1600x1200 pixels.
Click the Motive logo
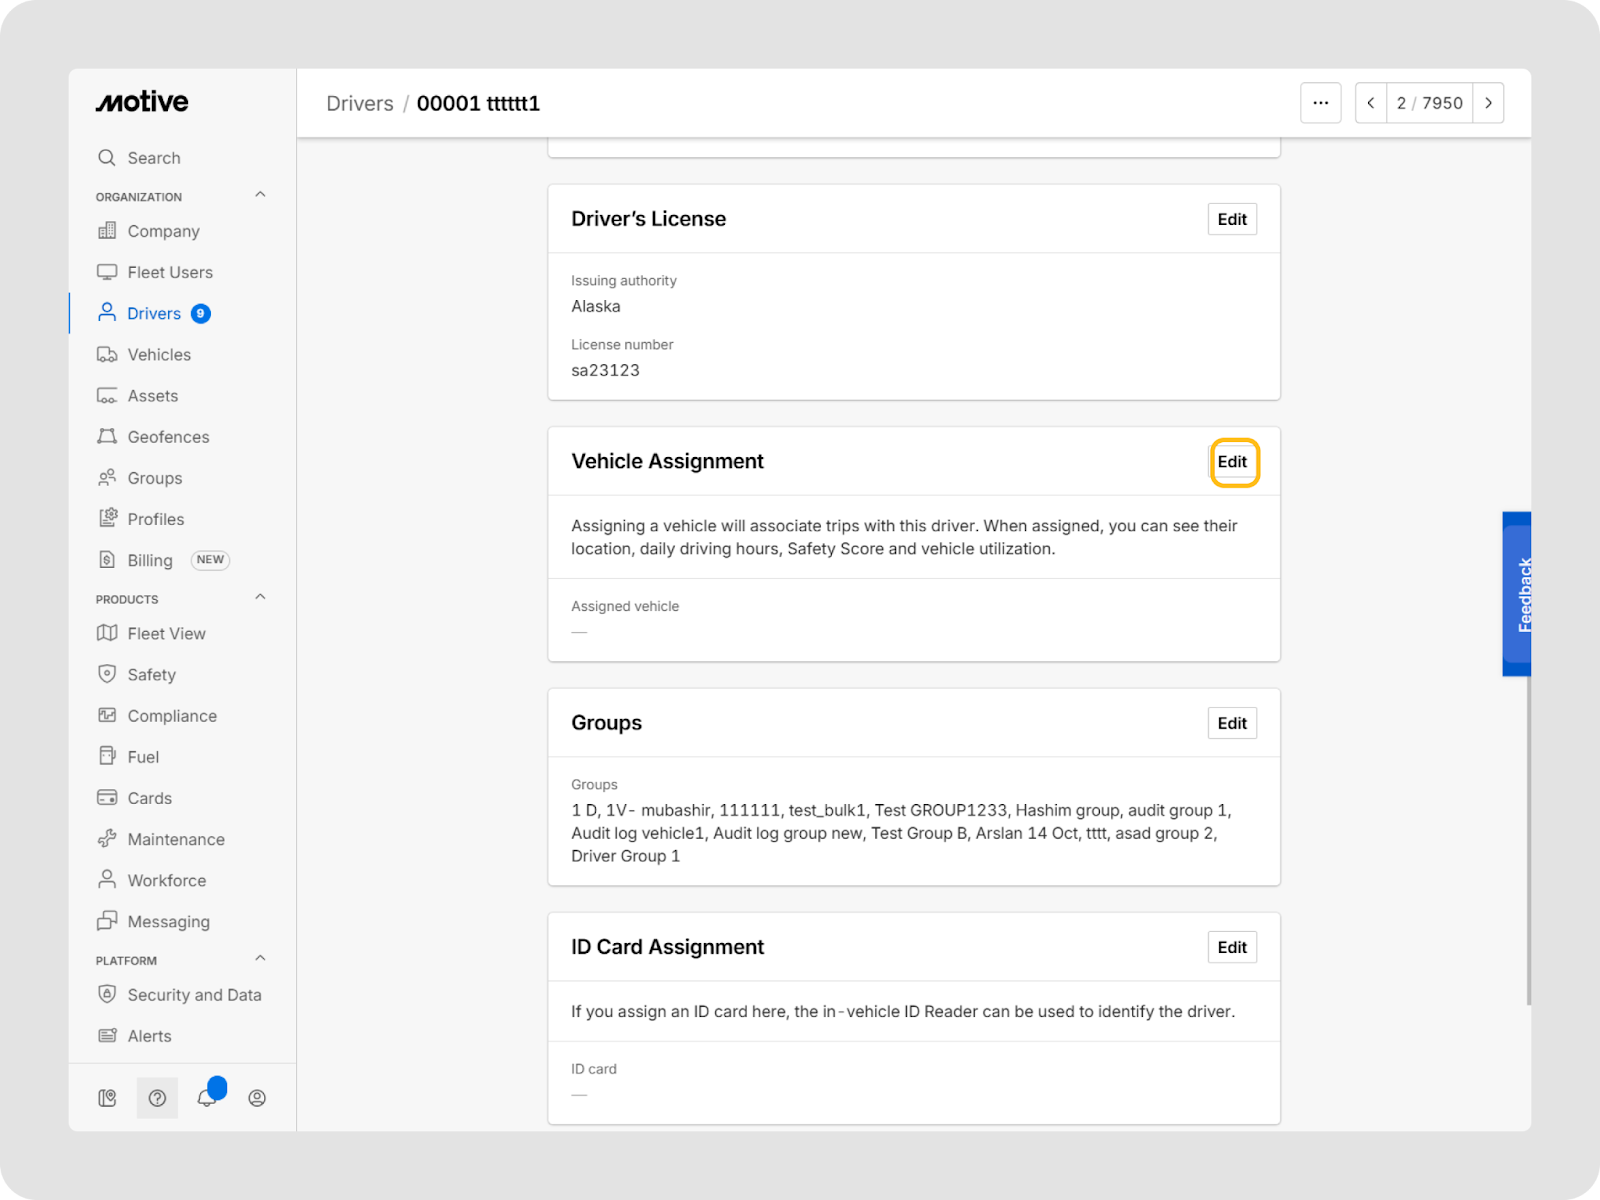[142, 102]
